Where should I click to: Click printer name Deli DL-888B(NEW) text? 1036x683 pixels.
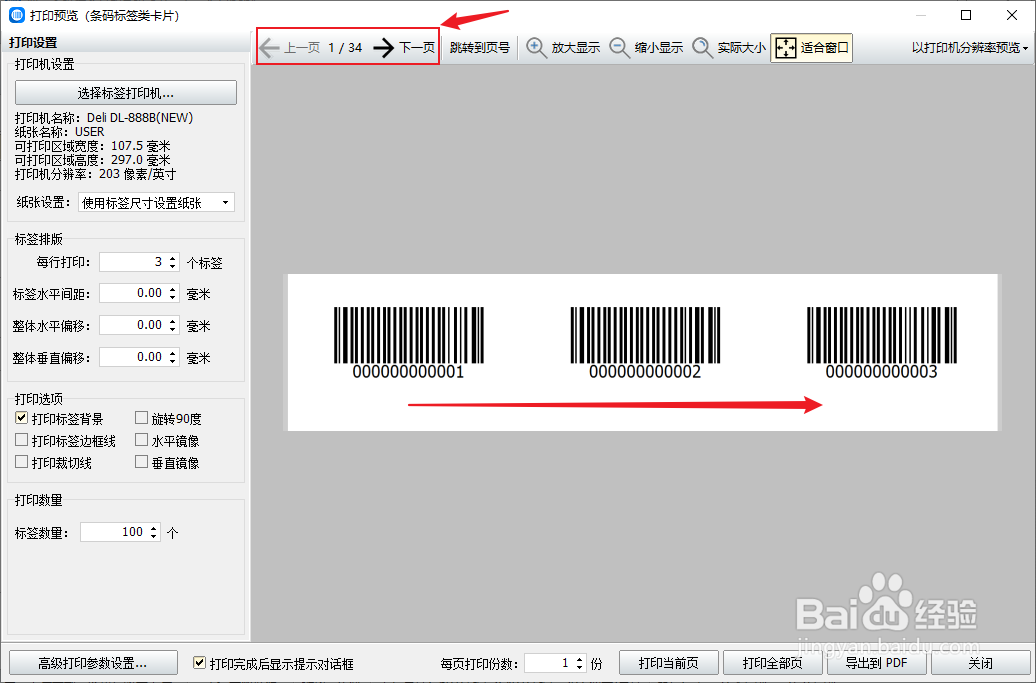pyautogui.click(x=140, y=118)
